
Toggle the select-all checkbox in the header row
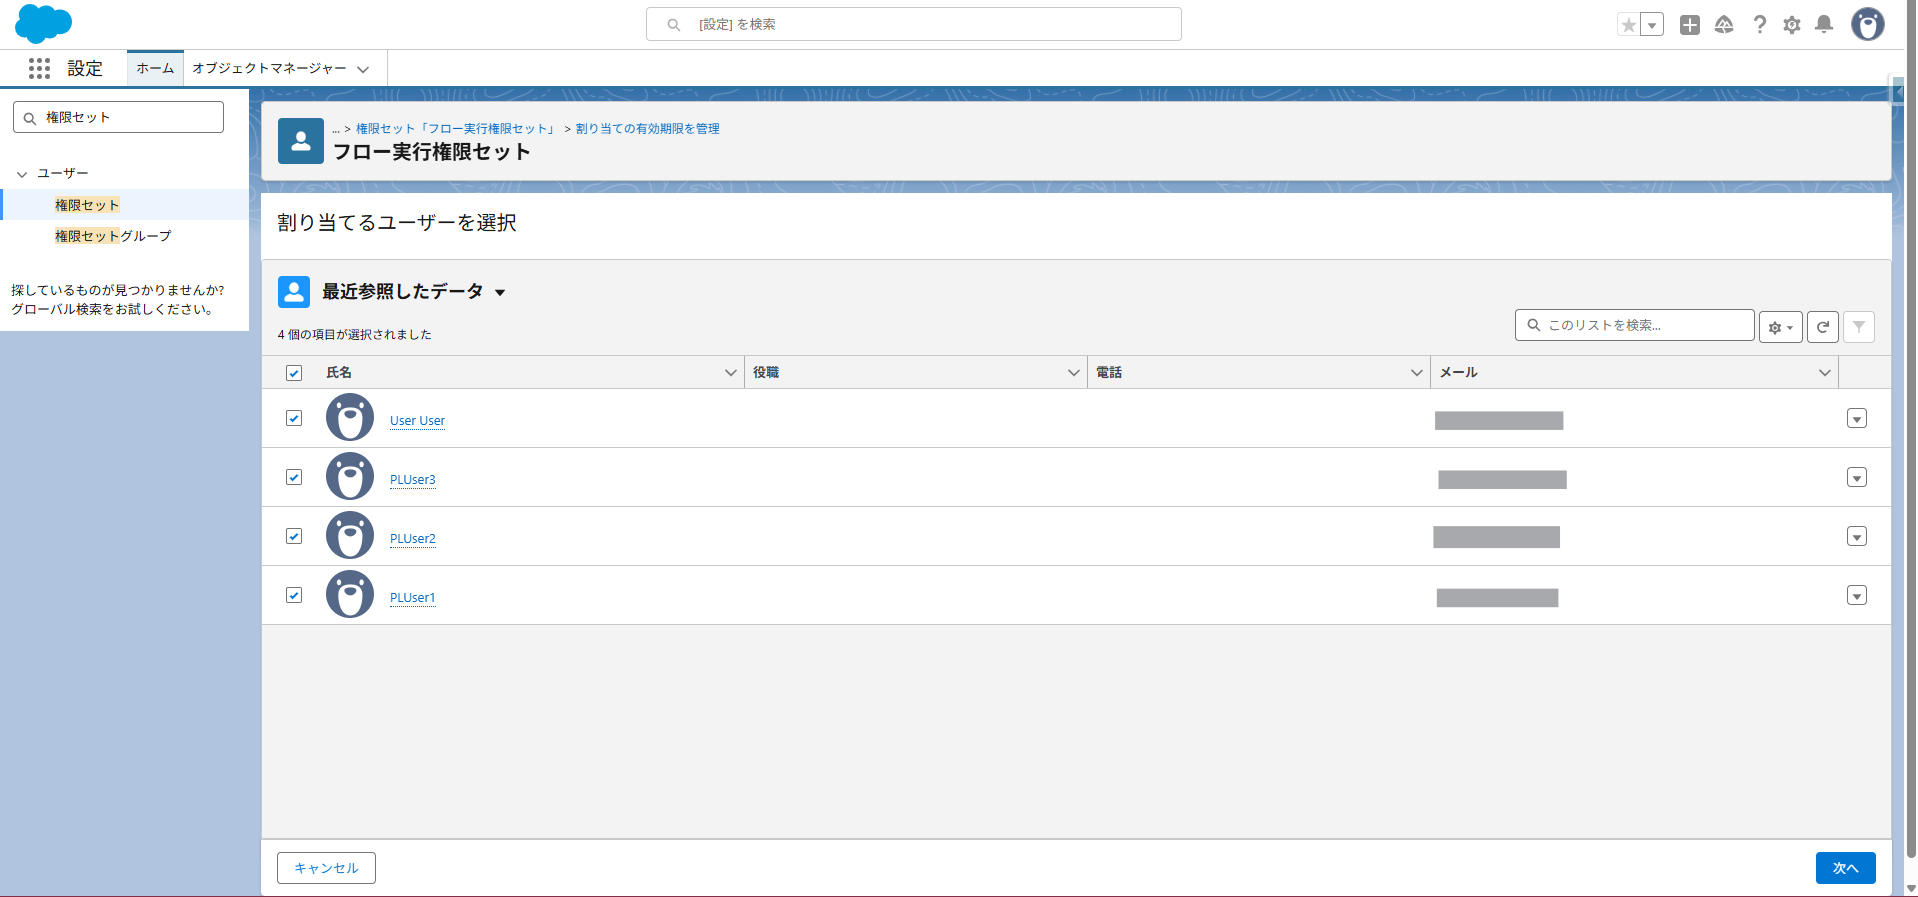point(294,373)
